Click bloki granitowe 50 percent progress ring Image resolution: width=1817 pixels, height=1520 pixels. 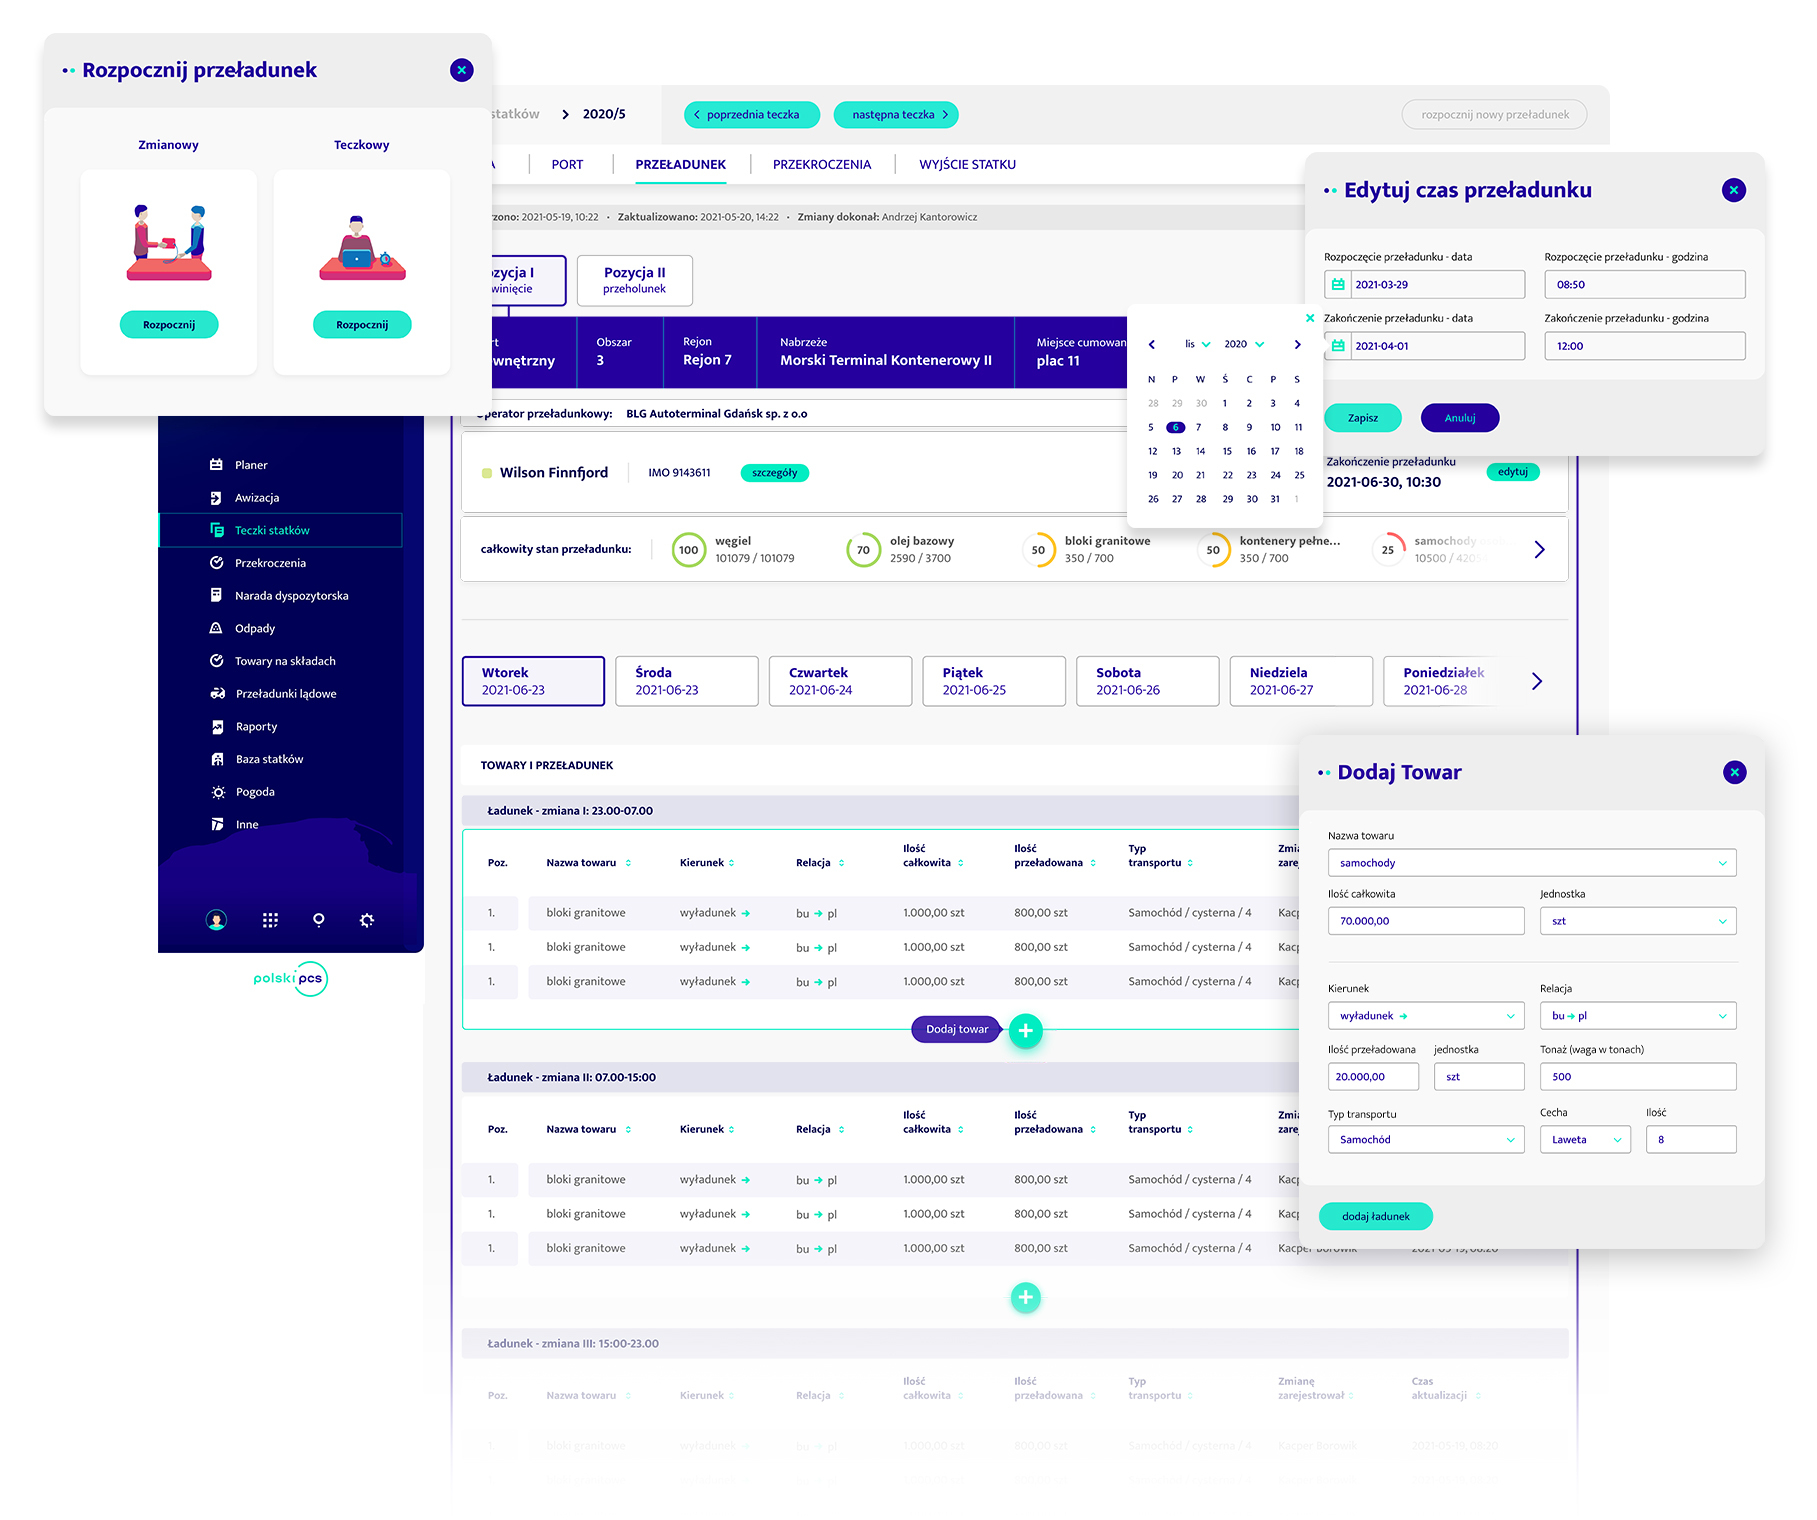(x=1038, y=550)
